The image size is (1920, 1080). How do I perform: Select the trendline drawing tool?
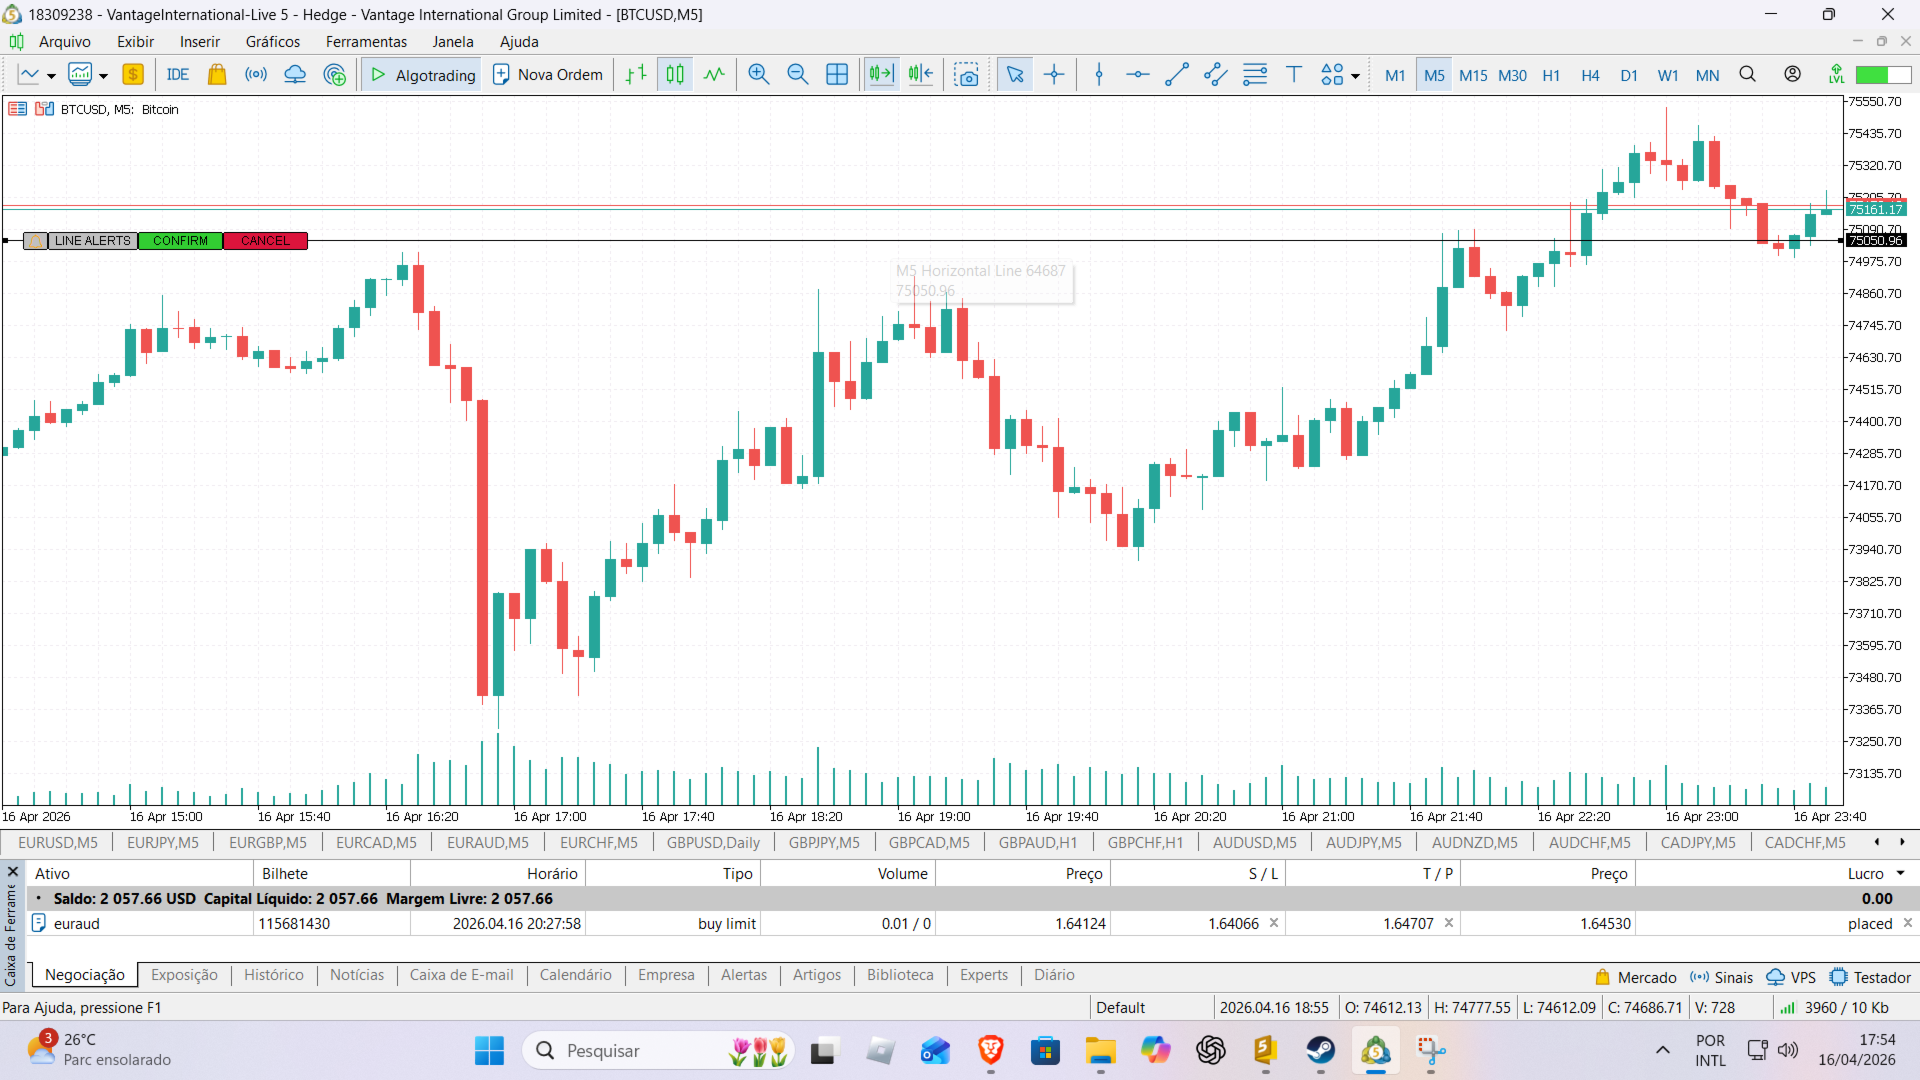click(x=1177, y=75)
